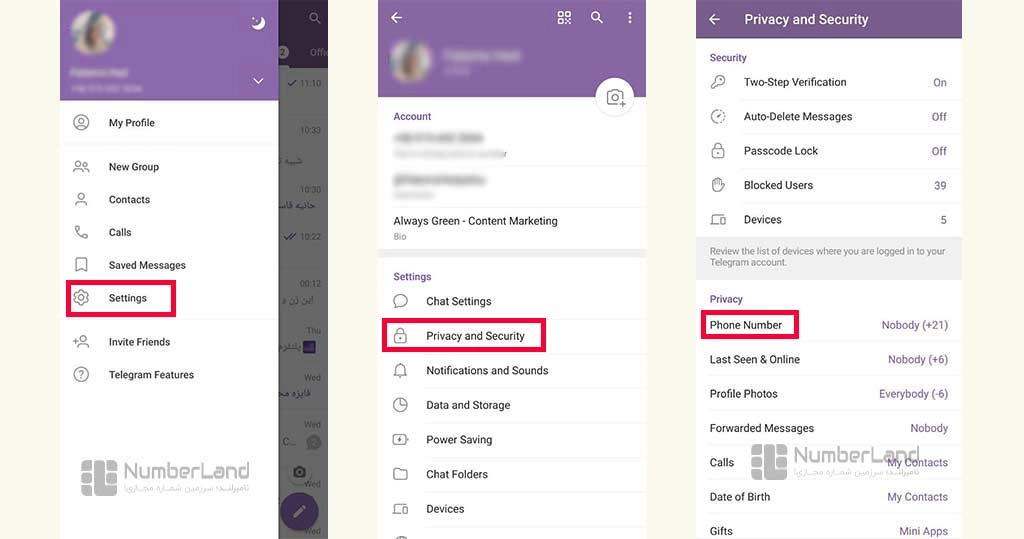Open Telegram Features question-mark icon
Screen dimensions: 1024x539
(x=81, y=374)
